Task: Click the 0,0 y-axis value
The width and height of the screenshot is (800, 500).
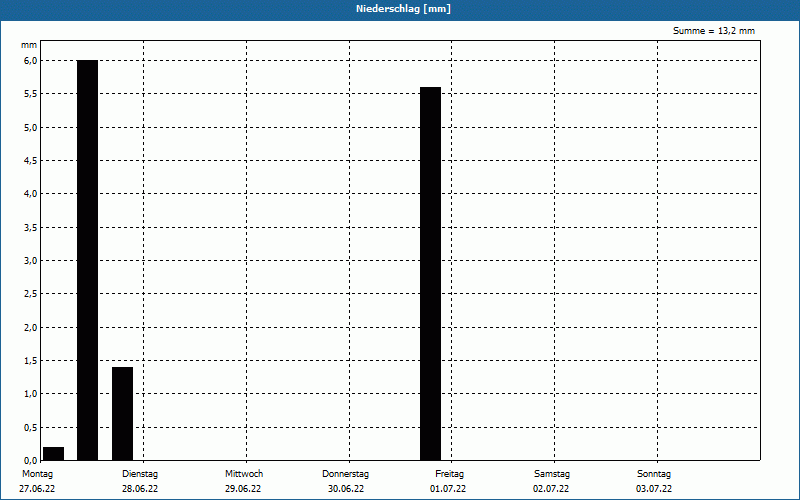Action: (31, 461)
